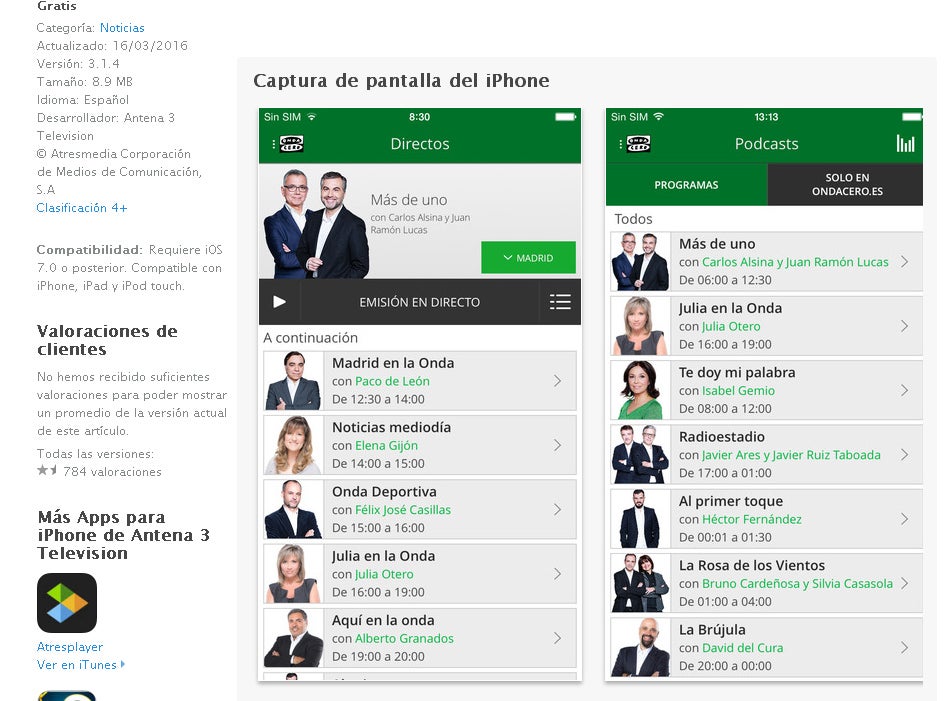949x701 pixels.
Task: Click the Clasificación 4+ link
Action: point(82,208)
